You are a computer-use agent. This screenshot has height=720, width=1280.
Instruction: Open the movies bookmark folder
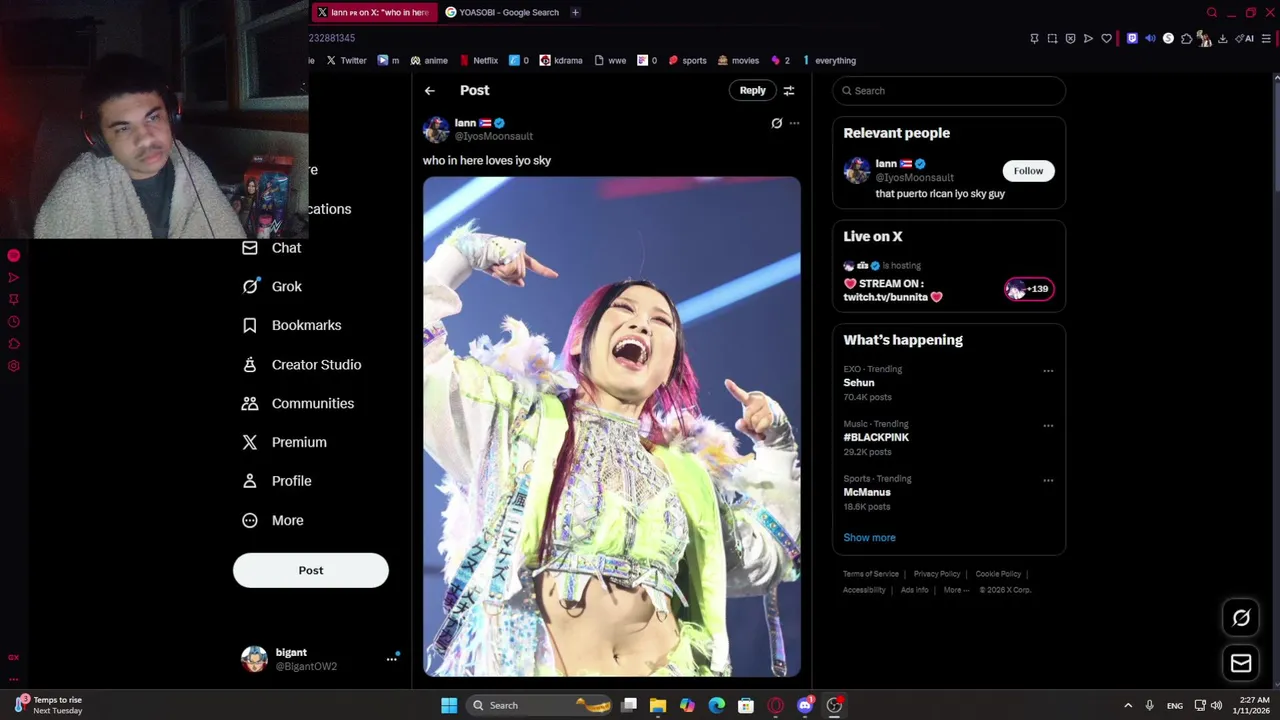[738, 61]
